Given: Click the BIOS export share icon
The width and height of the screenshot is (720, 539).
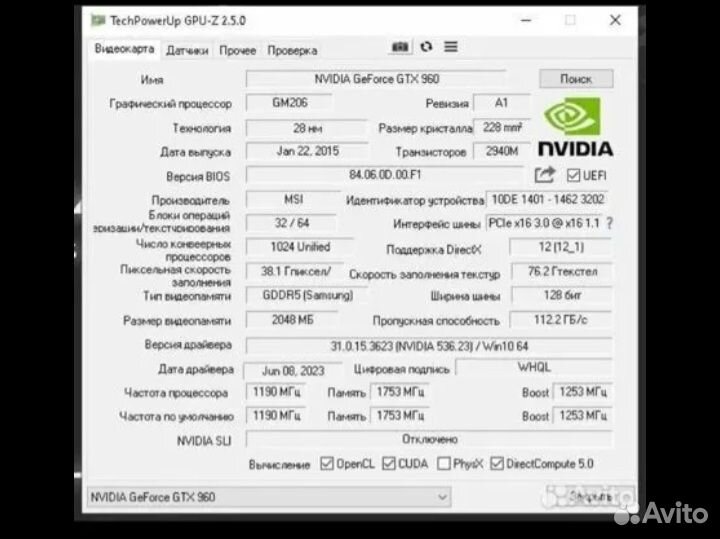Looking at the screenshot, I should 545,175.
